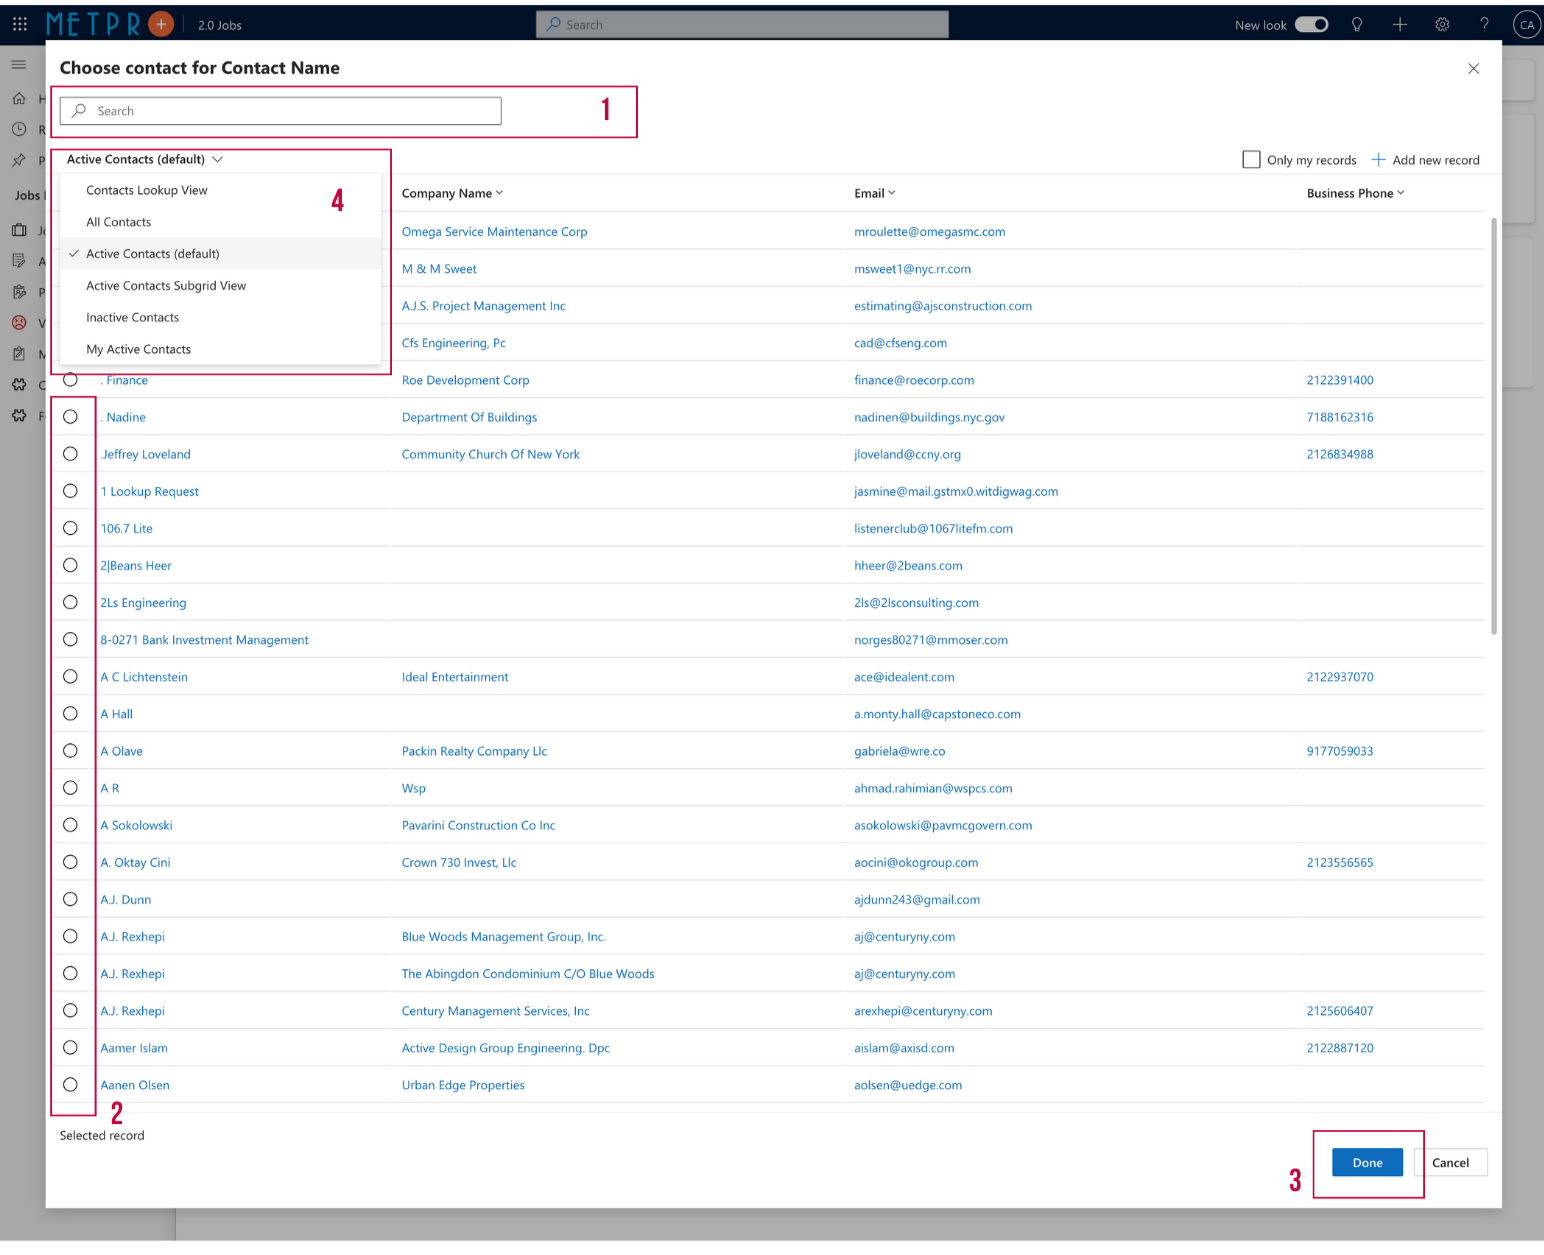Choose Inactive Contacts from view list
The image size is (1544, 1255).
tap(133, 318)
